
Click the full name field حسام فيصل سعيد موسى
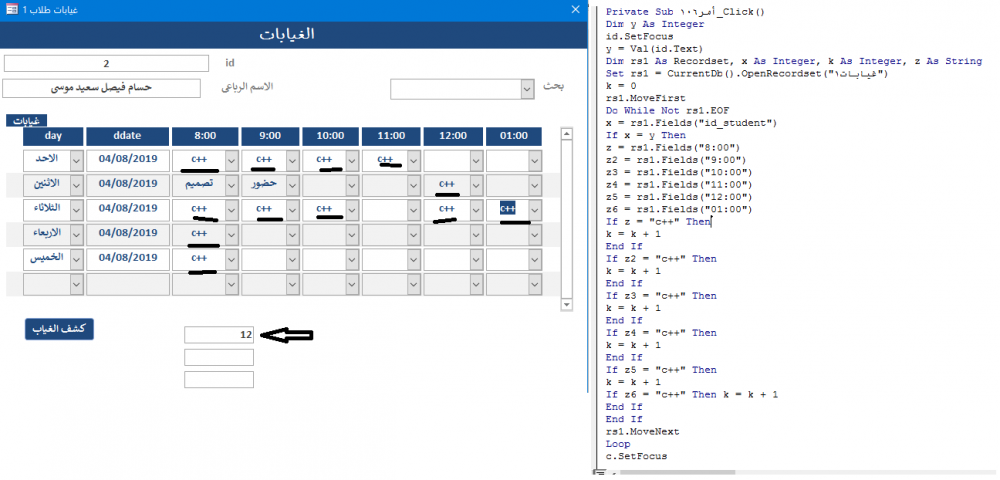click(101, 88)
